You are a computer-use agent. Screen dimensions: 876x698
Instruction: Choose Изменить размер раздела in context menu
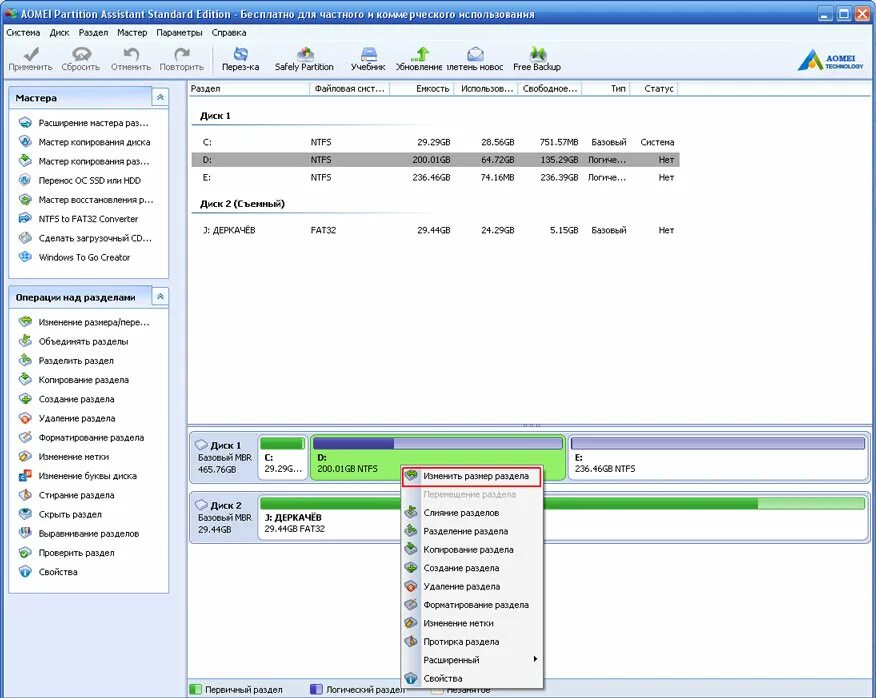point(472,477)
